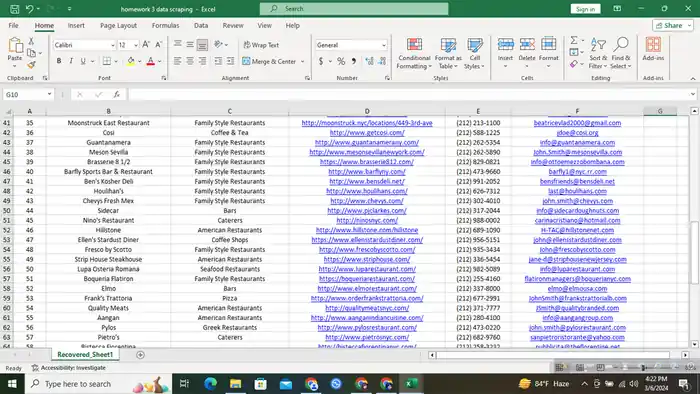Increase the indent
The width and height of the screenshot is (700, 394).
[230, 61]
